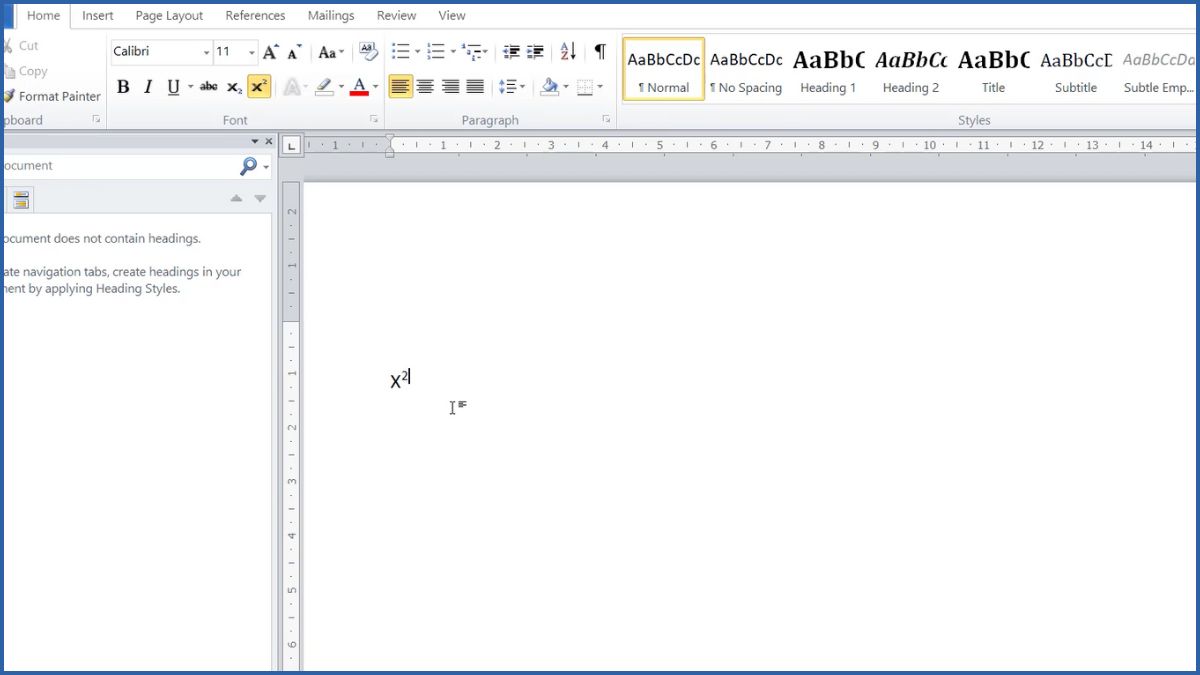Apply italic formatting with the I icon
Viewport: 1200px width, 675px height.
(148, 87)
